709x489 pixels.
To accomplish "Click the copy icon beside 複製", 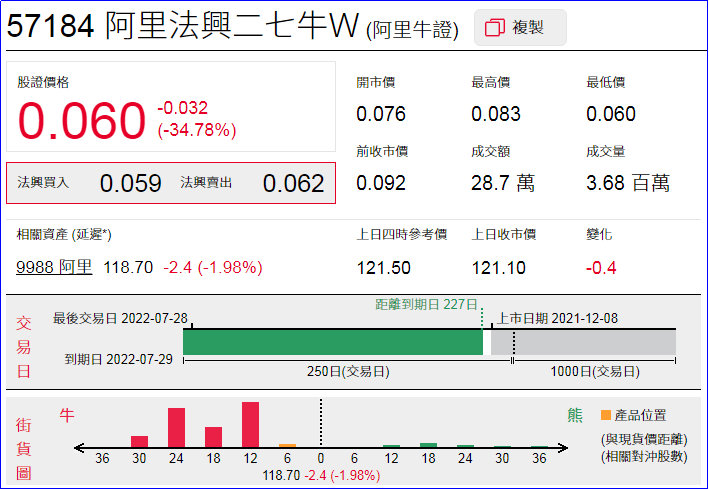I will 493,28.
